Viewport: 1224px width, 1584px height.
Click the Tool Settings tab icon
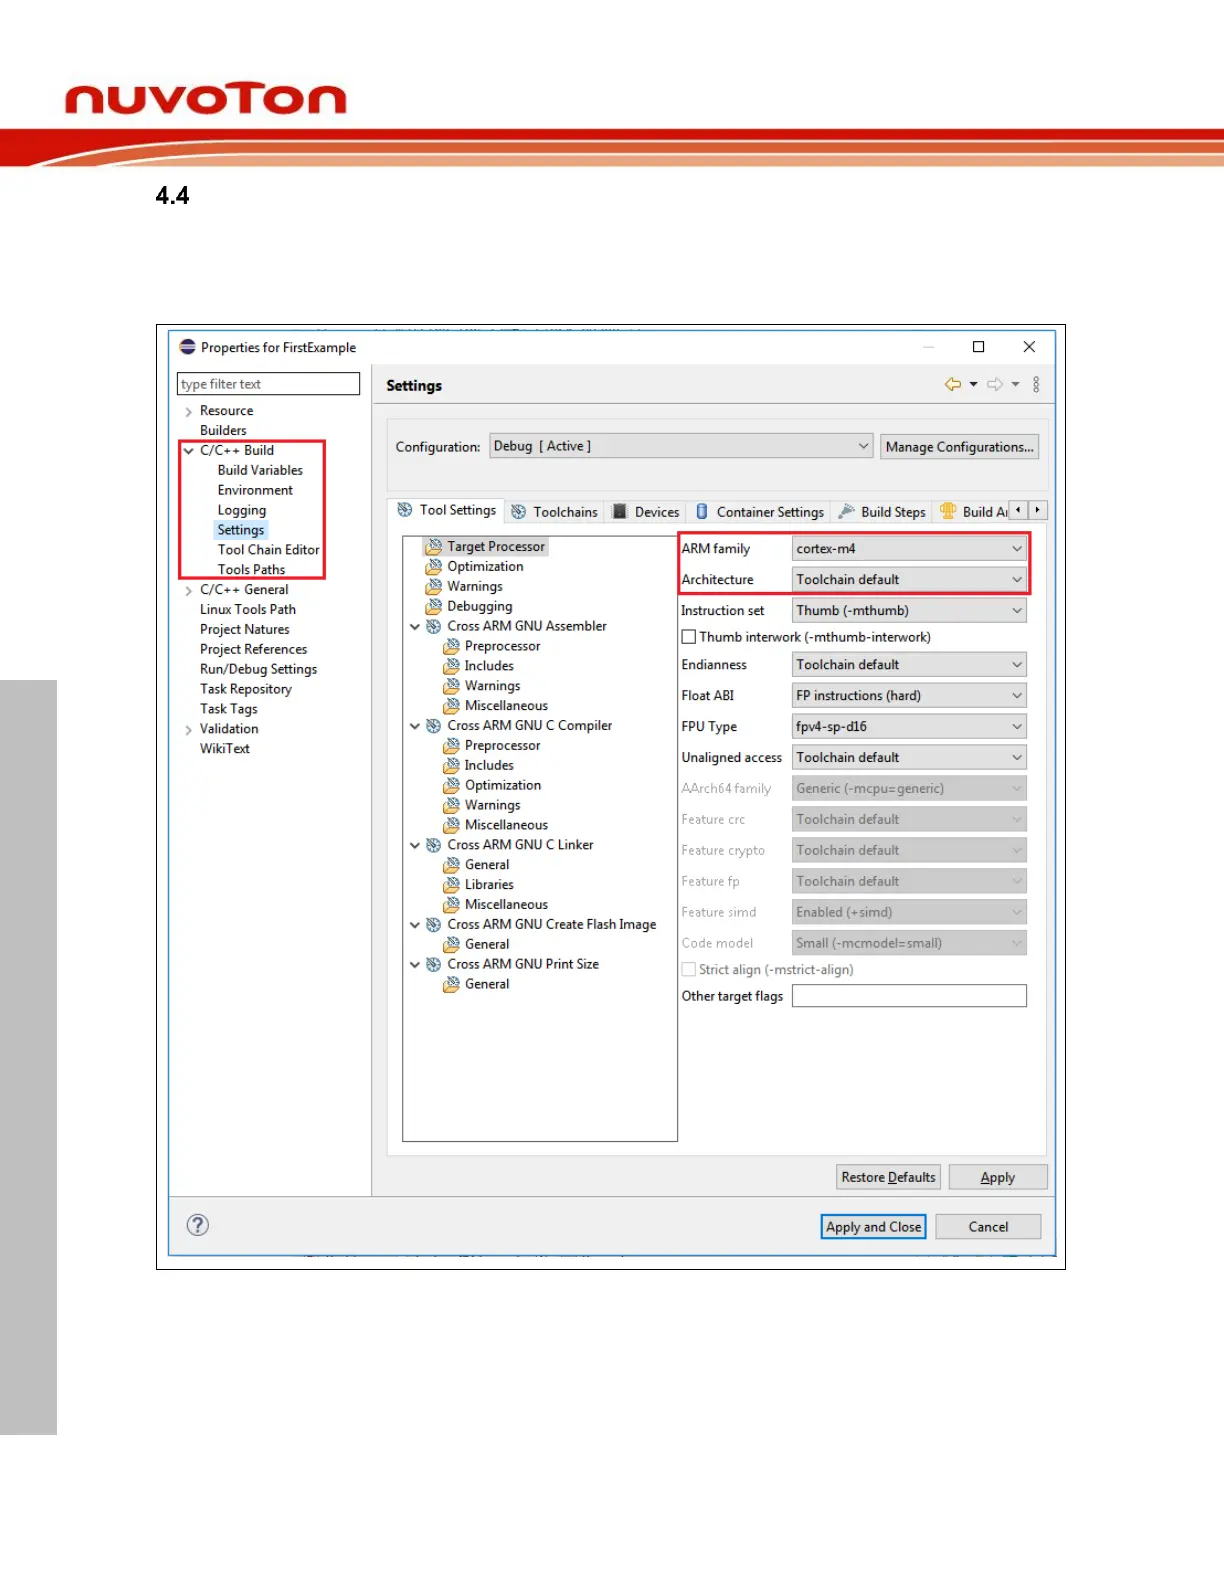click(405, 510)
